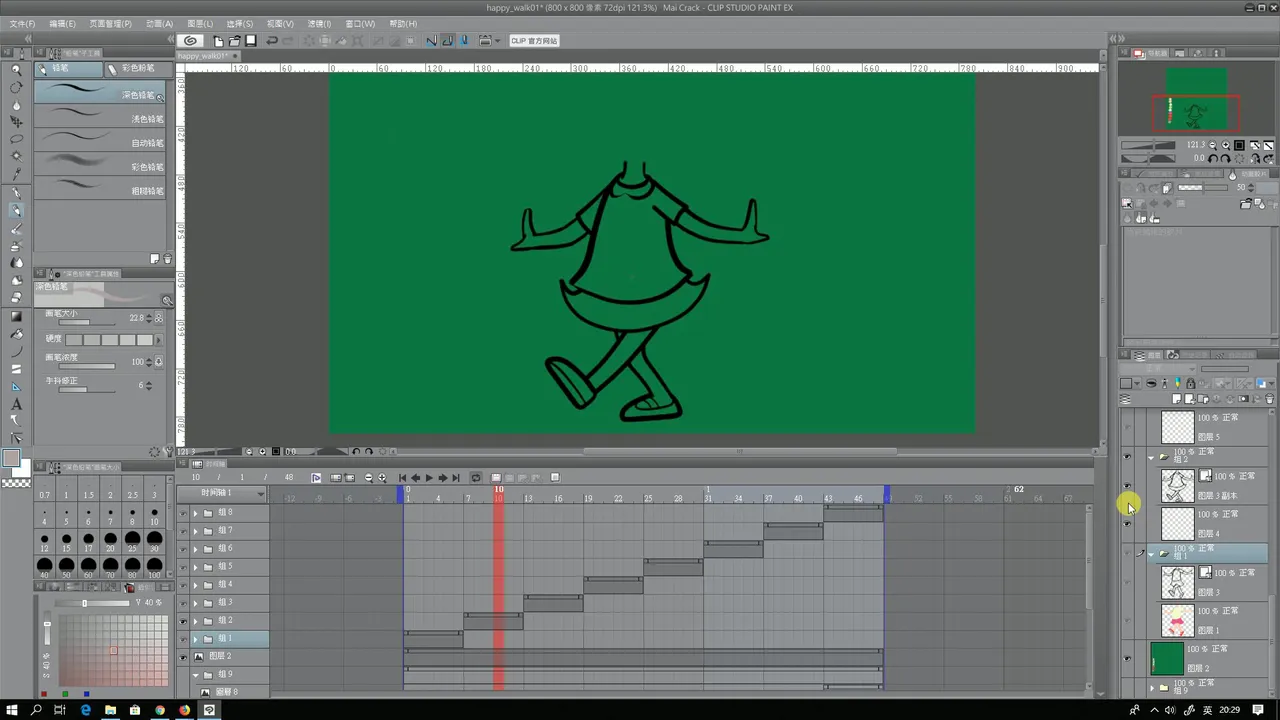This screenshot has height=720, width=1280.
Task: Redo the action in the toolbar
Action: [x=288, y=41]
